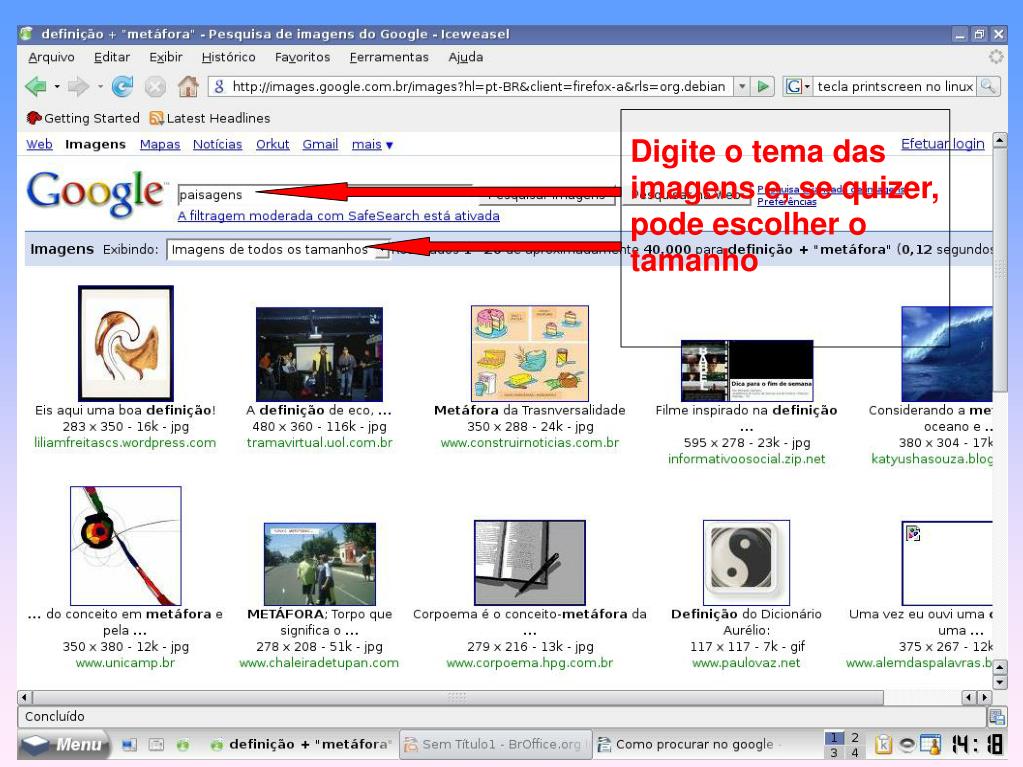Image resolution: width=1023 pixels, height=767 pixels.
Task: Open the back history dropdown arrow
Action: click(x=57, y=86)
